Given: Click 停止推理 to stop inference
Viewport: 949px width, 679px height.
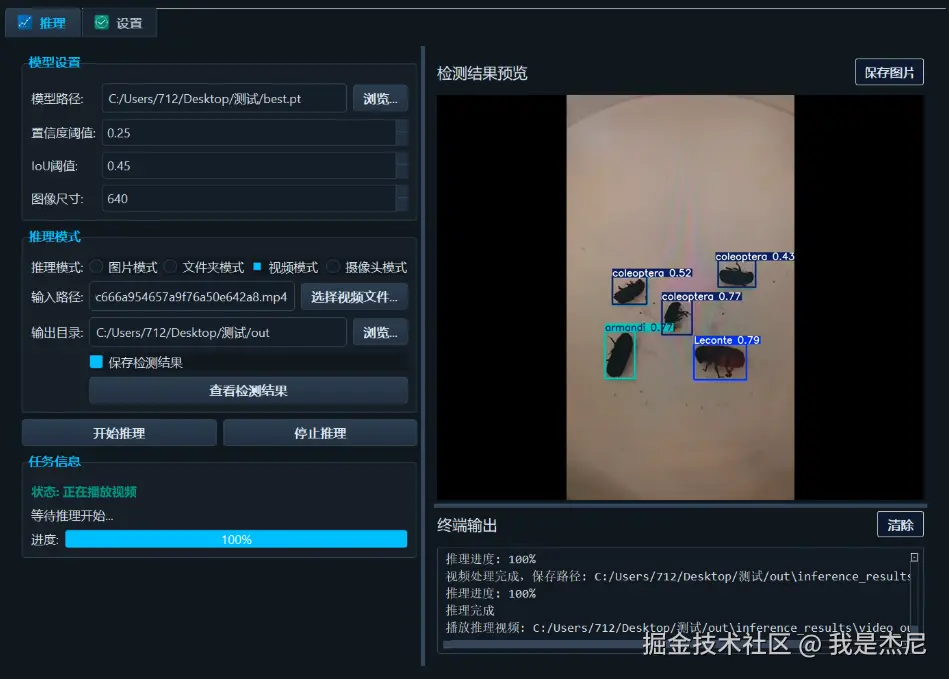Looking at the screenshot, I should point(317,432).
